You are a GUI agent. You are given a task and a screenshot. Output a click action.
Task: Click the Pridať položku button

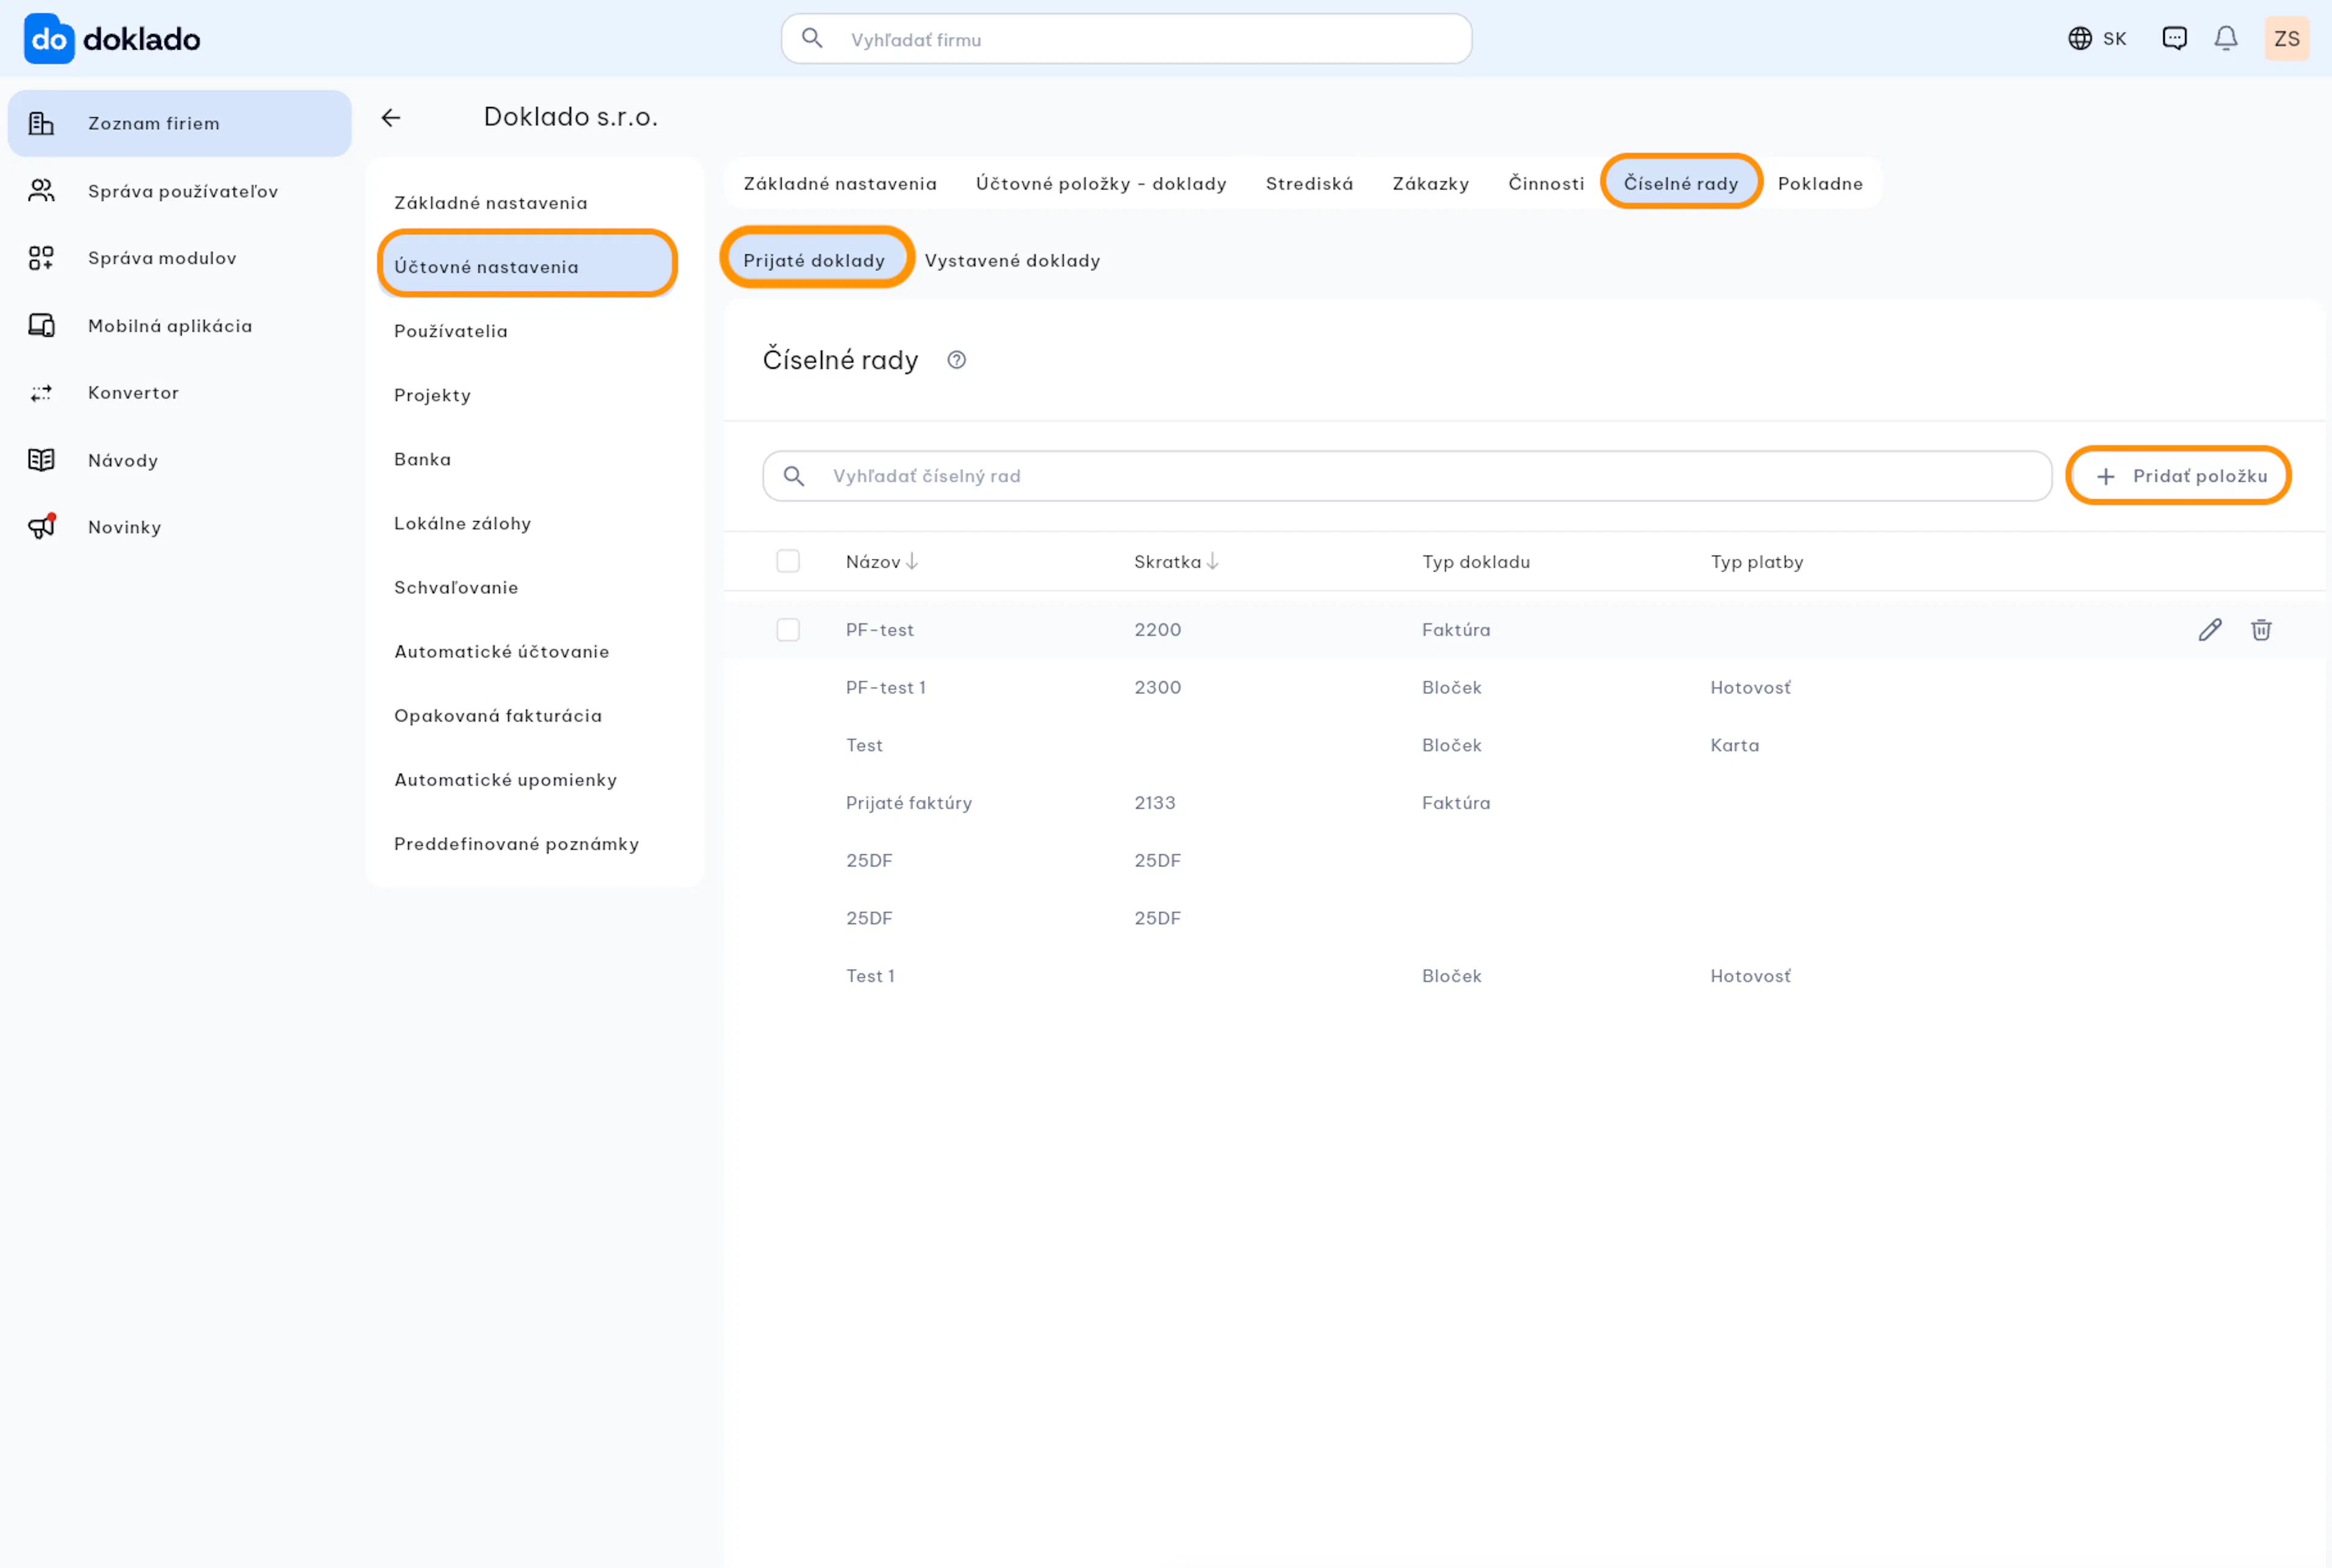point(2178,476)
